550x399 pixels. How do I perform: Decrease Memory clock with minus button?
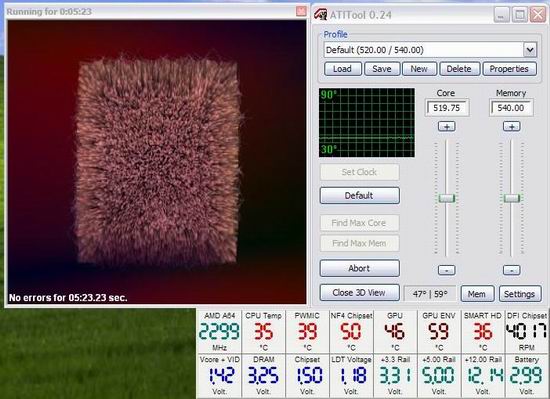click(511, 270)
